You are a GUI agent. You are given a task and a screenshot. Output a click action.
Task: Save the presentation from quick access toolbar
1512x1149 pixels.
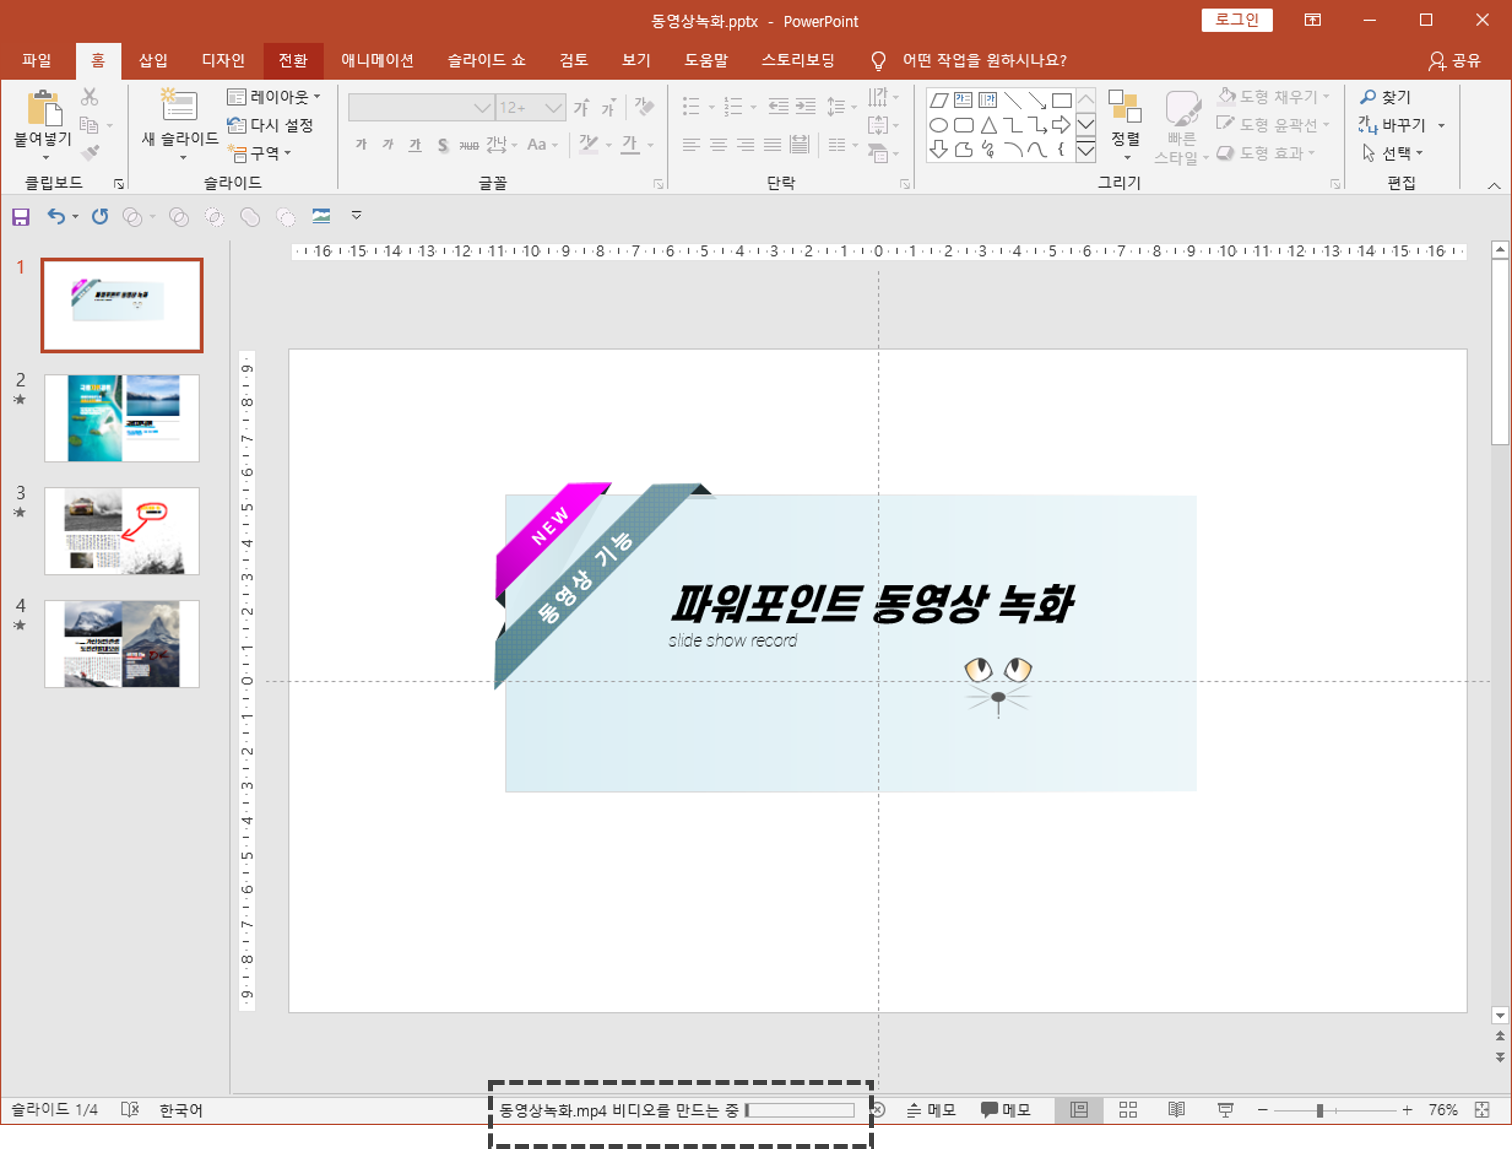(x=21, y=216)
